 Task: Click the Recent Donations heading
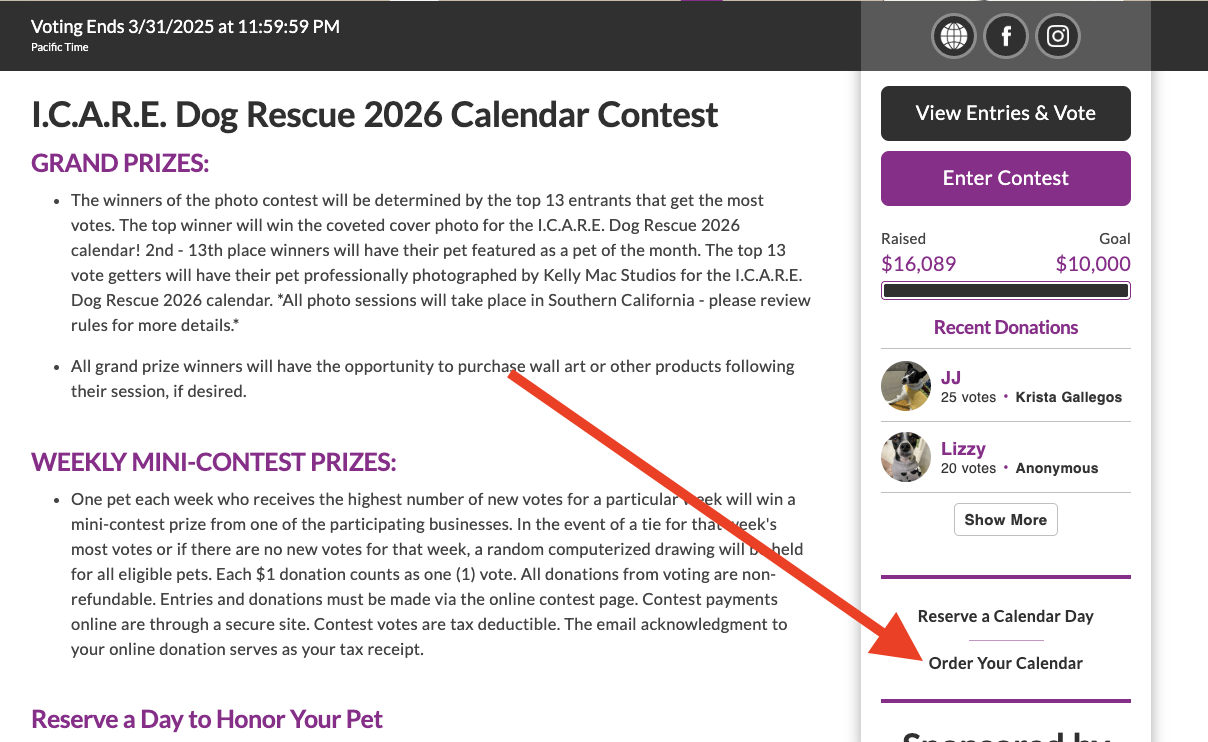pyautogui.click(x=1005, y=327)
